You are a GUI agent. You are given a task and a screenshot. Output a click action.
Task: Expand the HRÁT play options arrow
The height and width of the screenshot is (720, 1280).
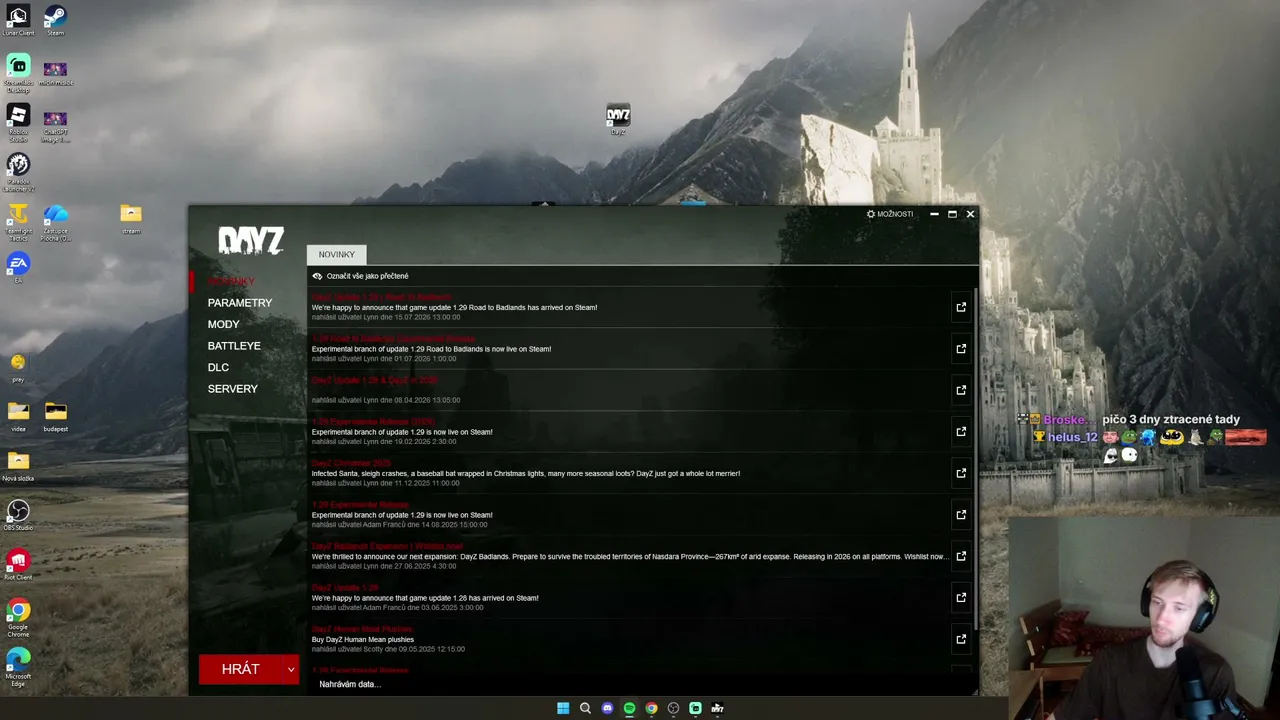coord(291,669)
